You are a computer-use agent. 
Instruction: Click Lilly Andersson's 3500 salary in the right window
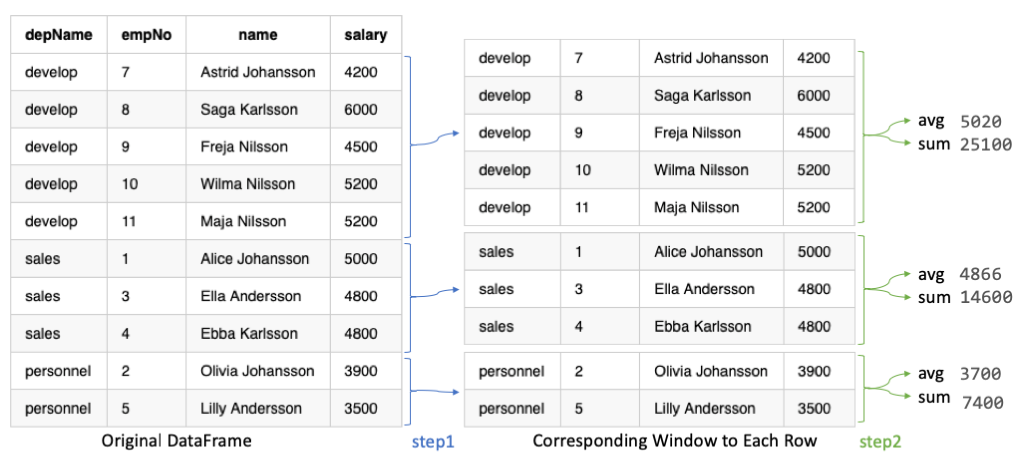pyautogui.click(x=813, y=408)
